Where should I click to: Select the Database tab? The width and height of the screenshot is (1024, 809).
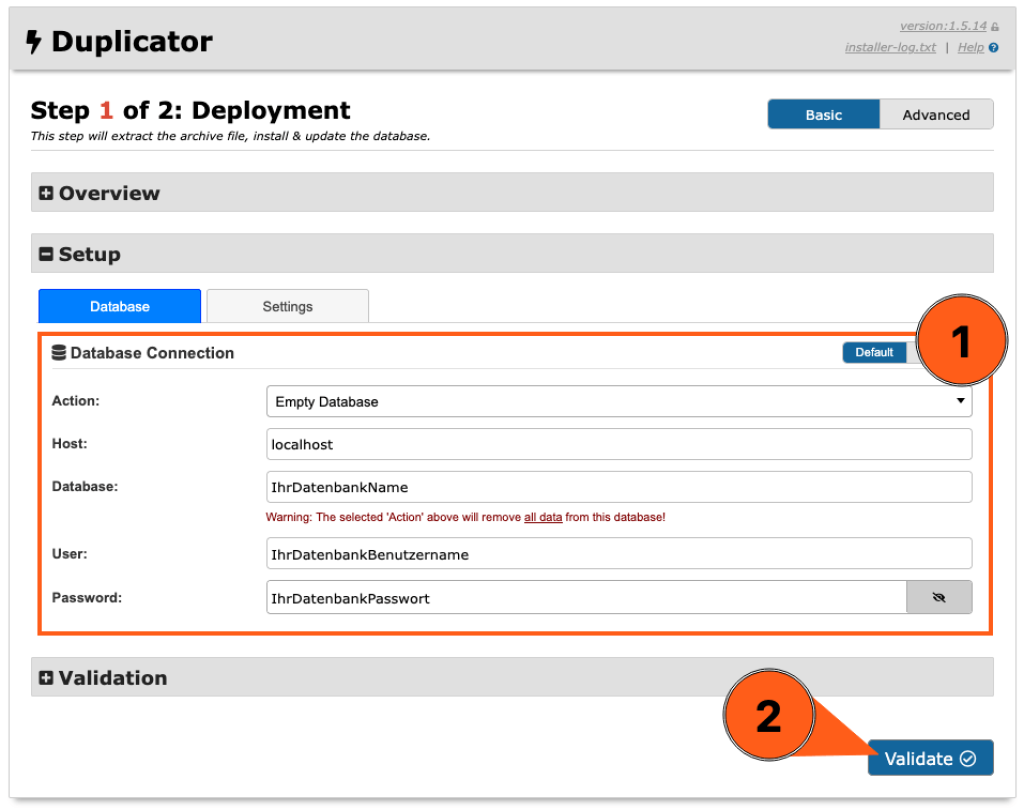(x=119, y=306)
